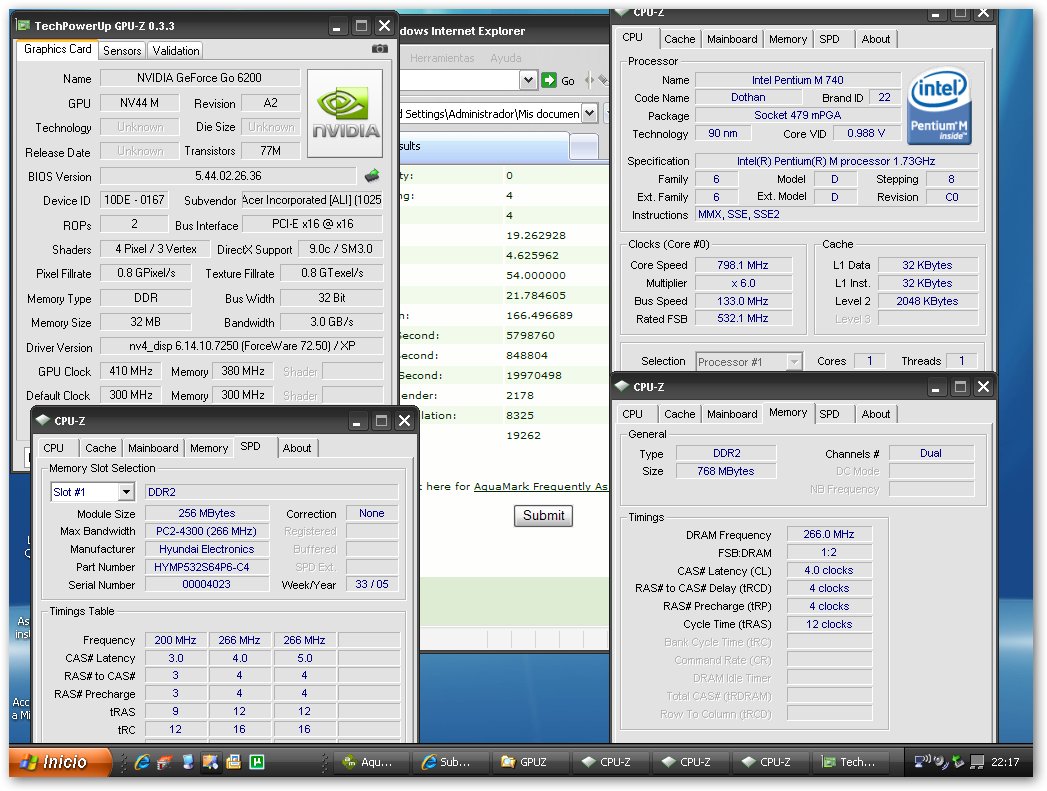This screenshot has height=791, width=1047.
Task: Open About tab in top CPU-Z window
Action: pos(875,39)
